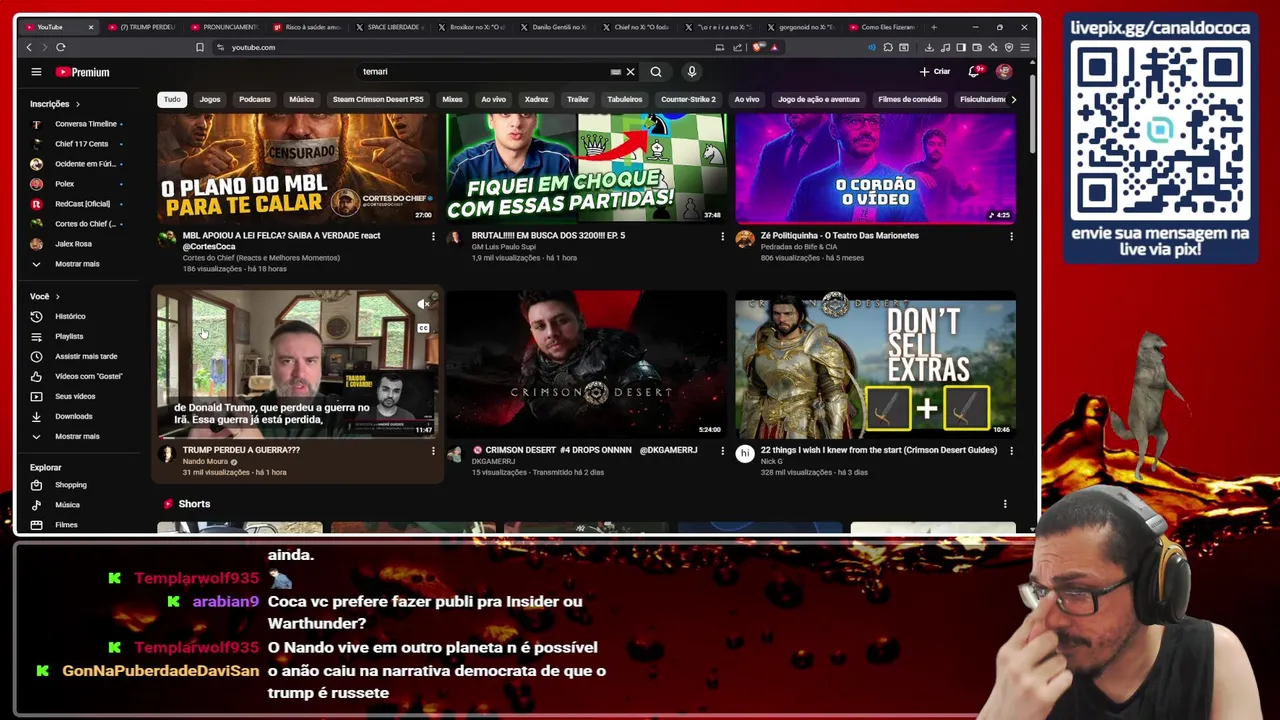
Task: Select the Xadrez filter chip
Action: point(536,99)
